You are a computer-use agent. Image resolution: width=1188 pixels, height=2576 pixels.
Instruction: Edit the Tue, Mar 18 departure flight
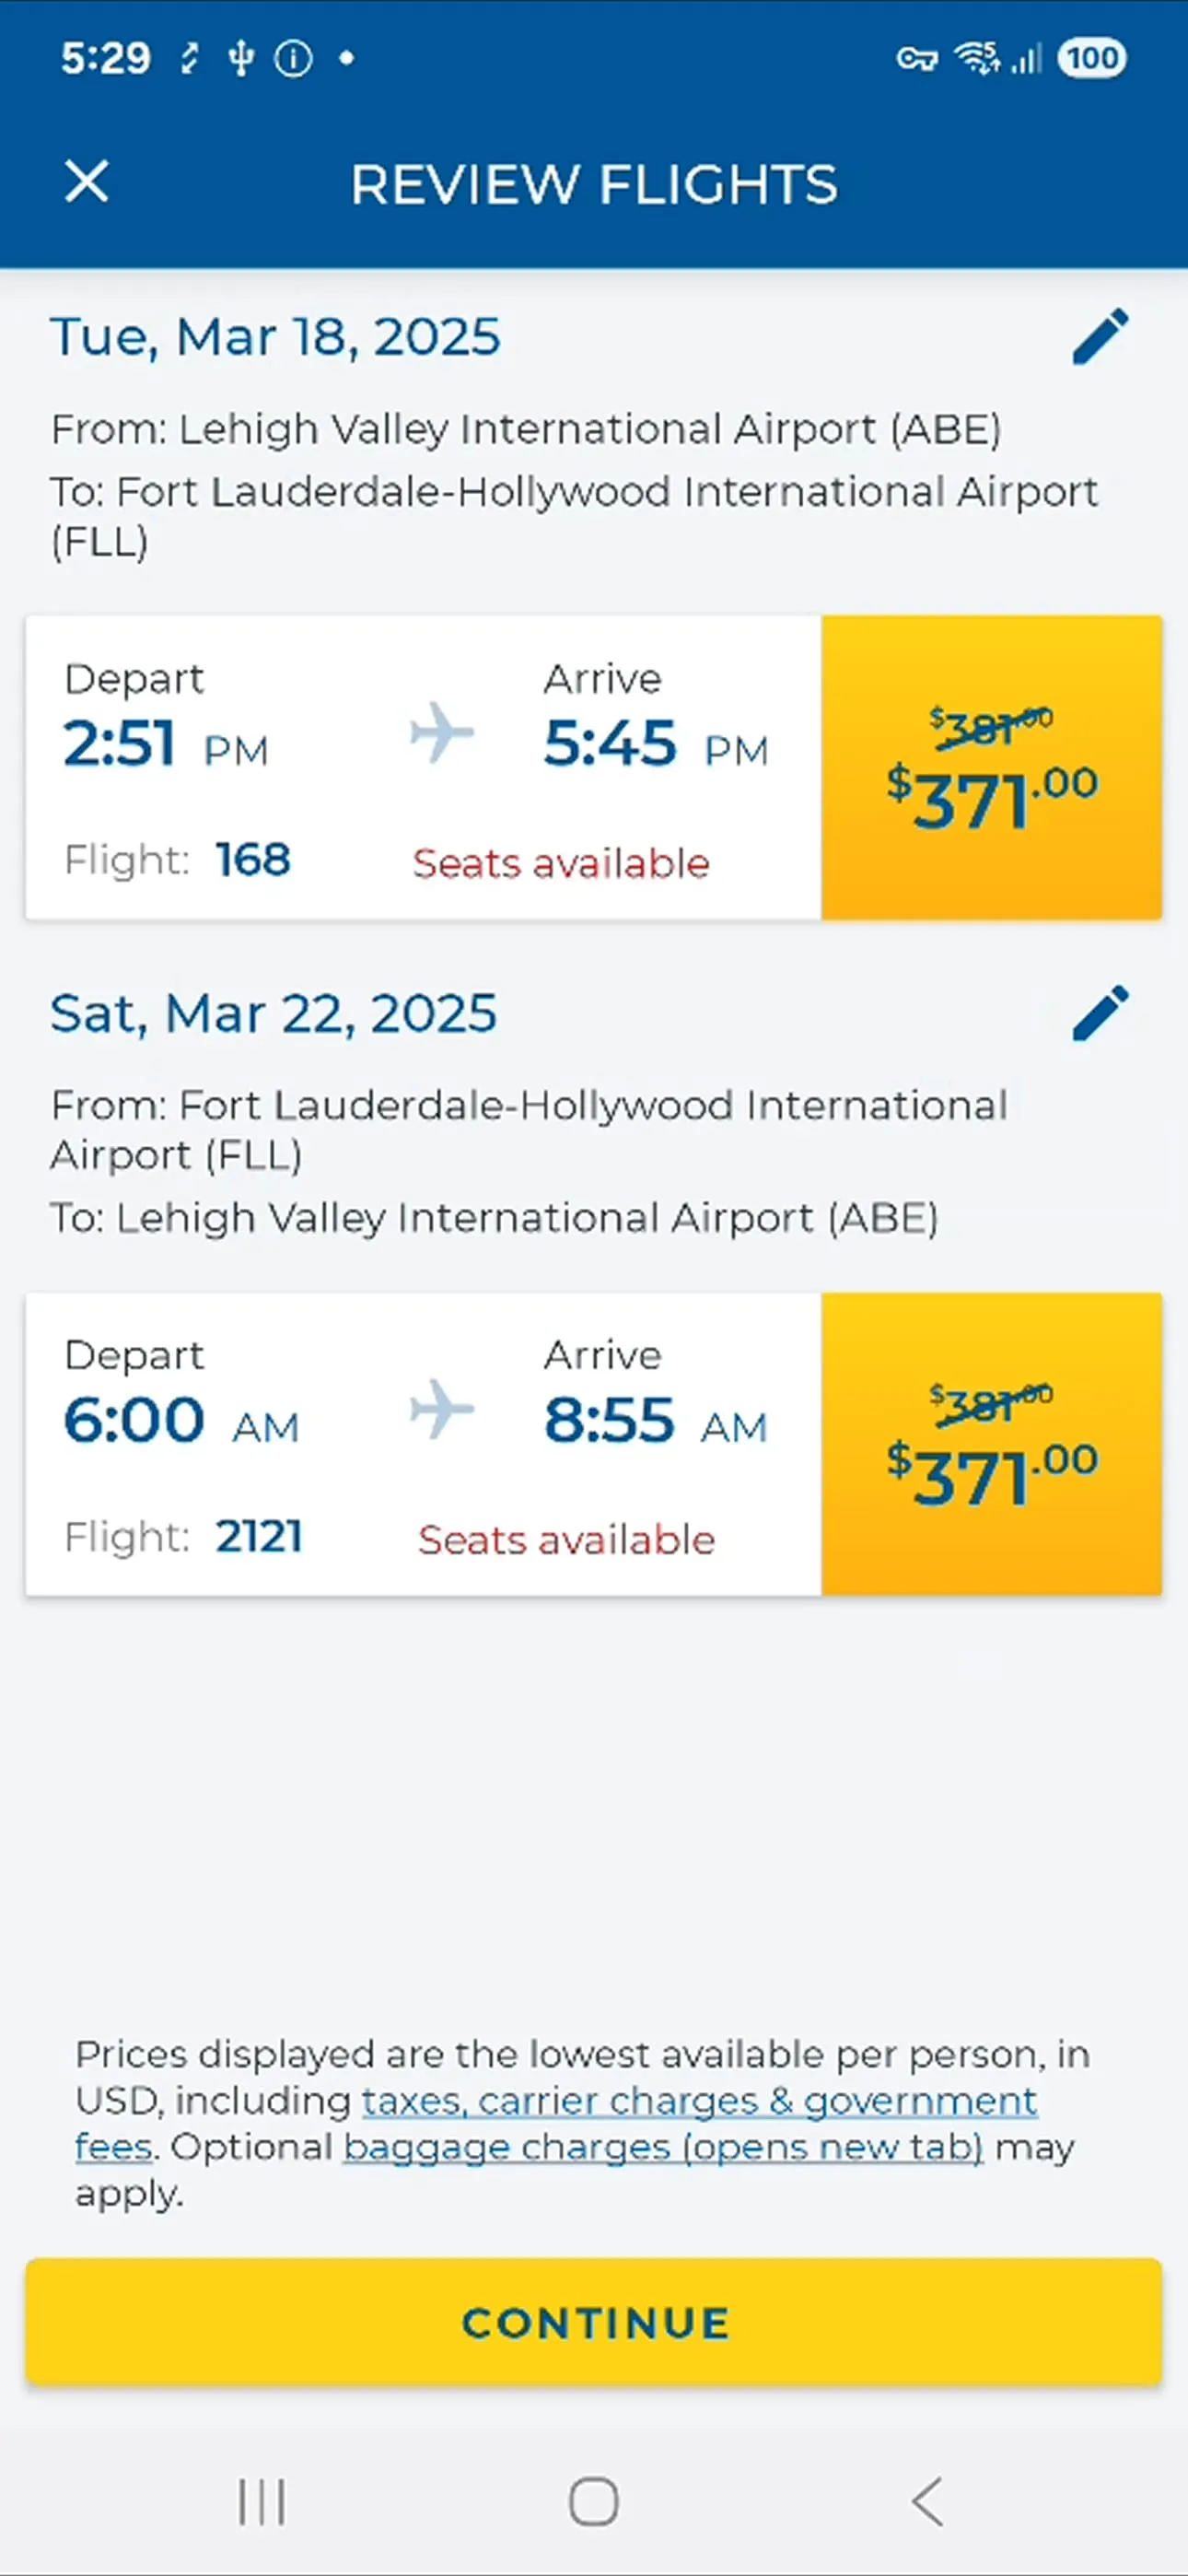tap(1100, 337)
